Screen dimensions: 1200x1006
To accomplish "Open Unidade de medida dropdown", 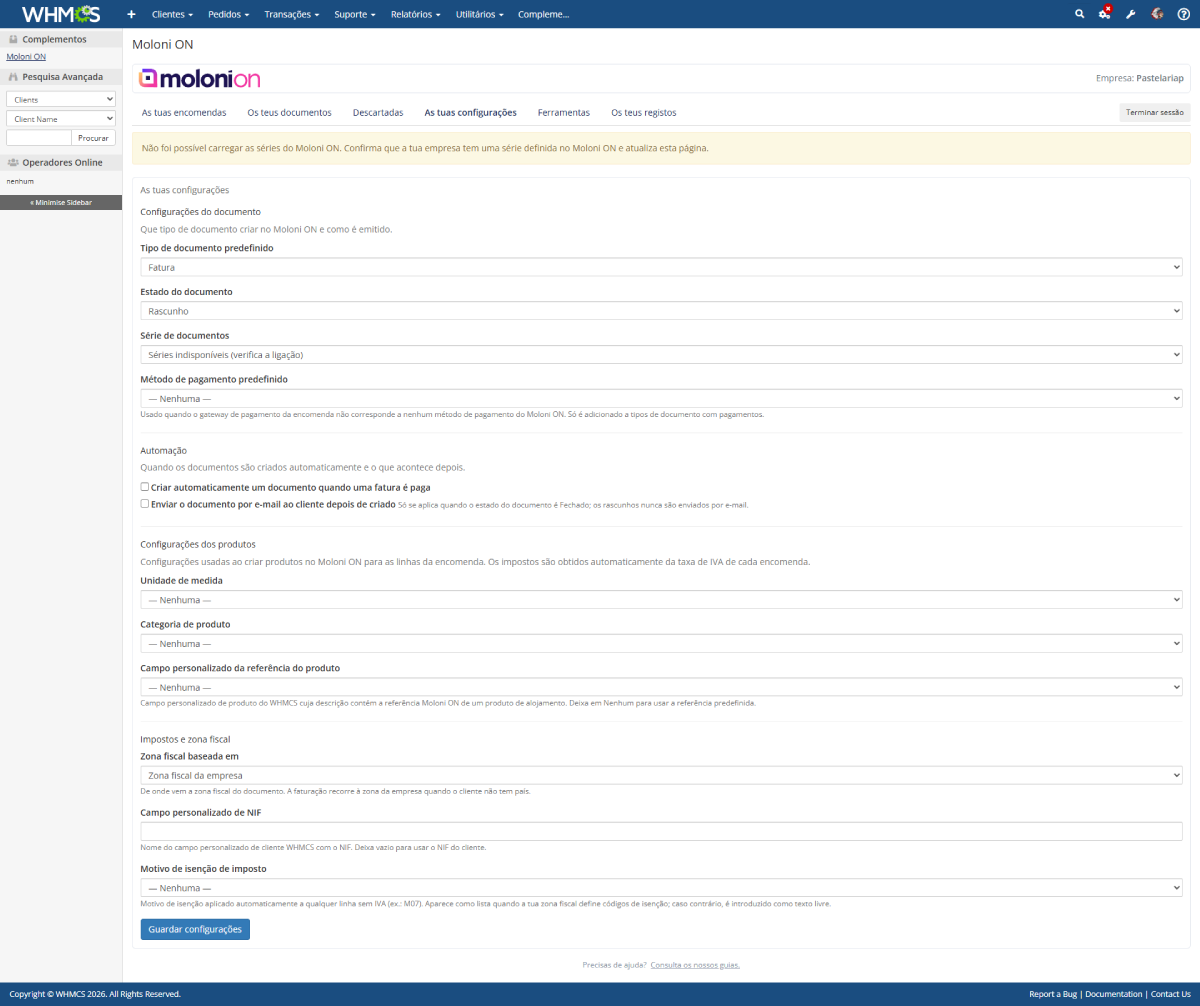I will pos(661,600).
